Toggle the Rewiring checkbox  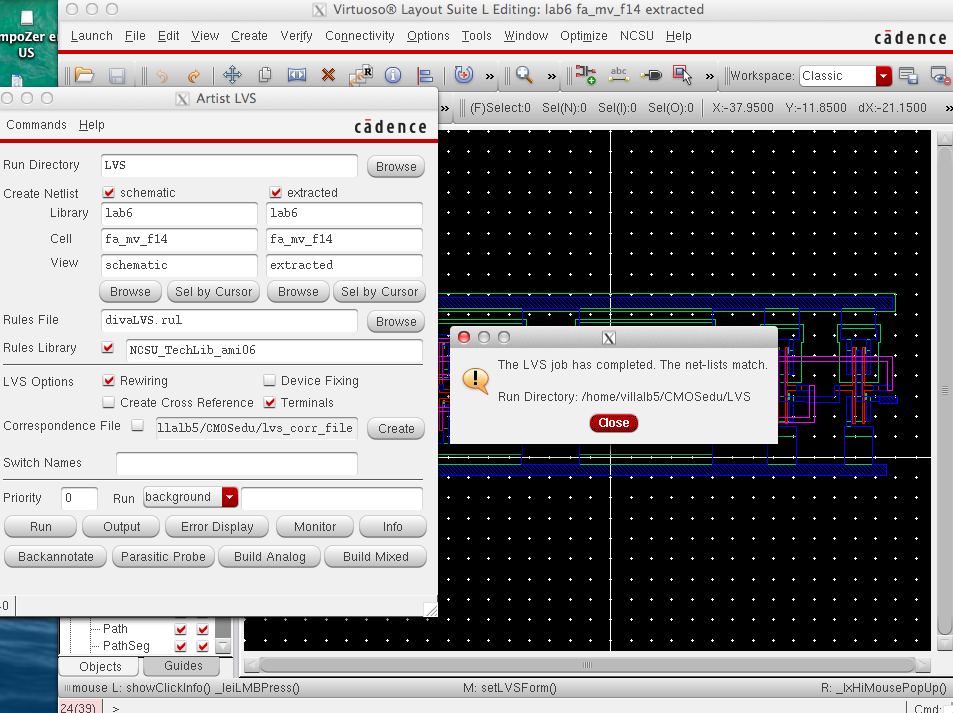[x=110, y=381]
